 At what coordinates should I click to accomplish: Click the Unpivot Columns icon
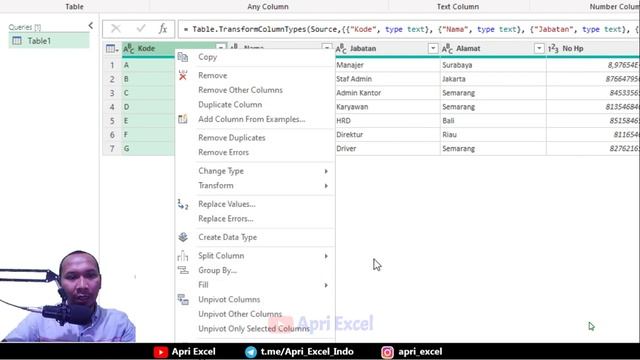pos(183,300)
